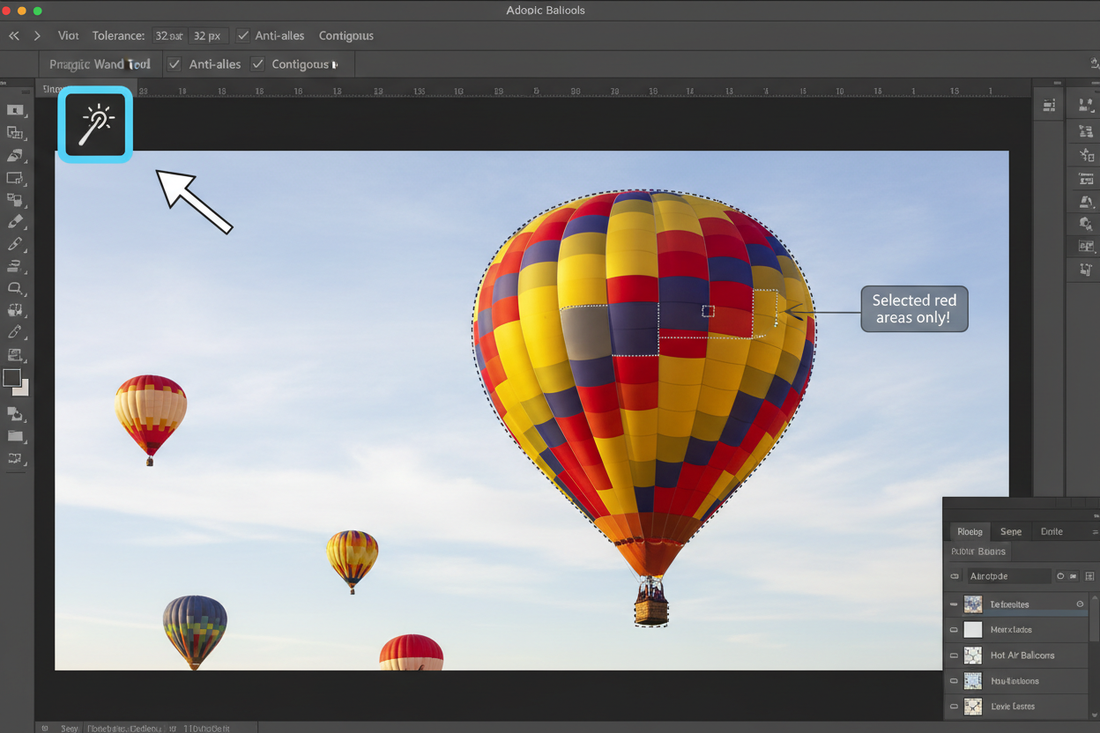This screenshot has height=733, width=1100.
Task: Open the Crop tool
Action: [x=15, y=180]
